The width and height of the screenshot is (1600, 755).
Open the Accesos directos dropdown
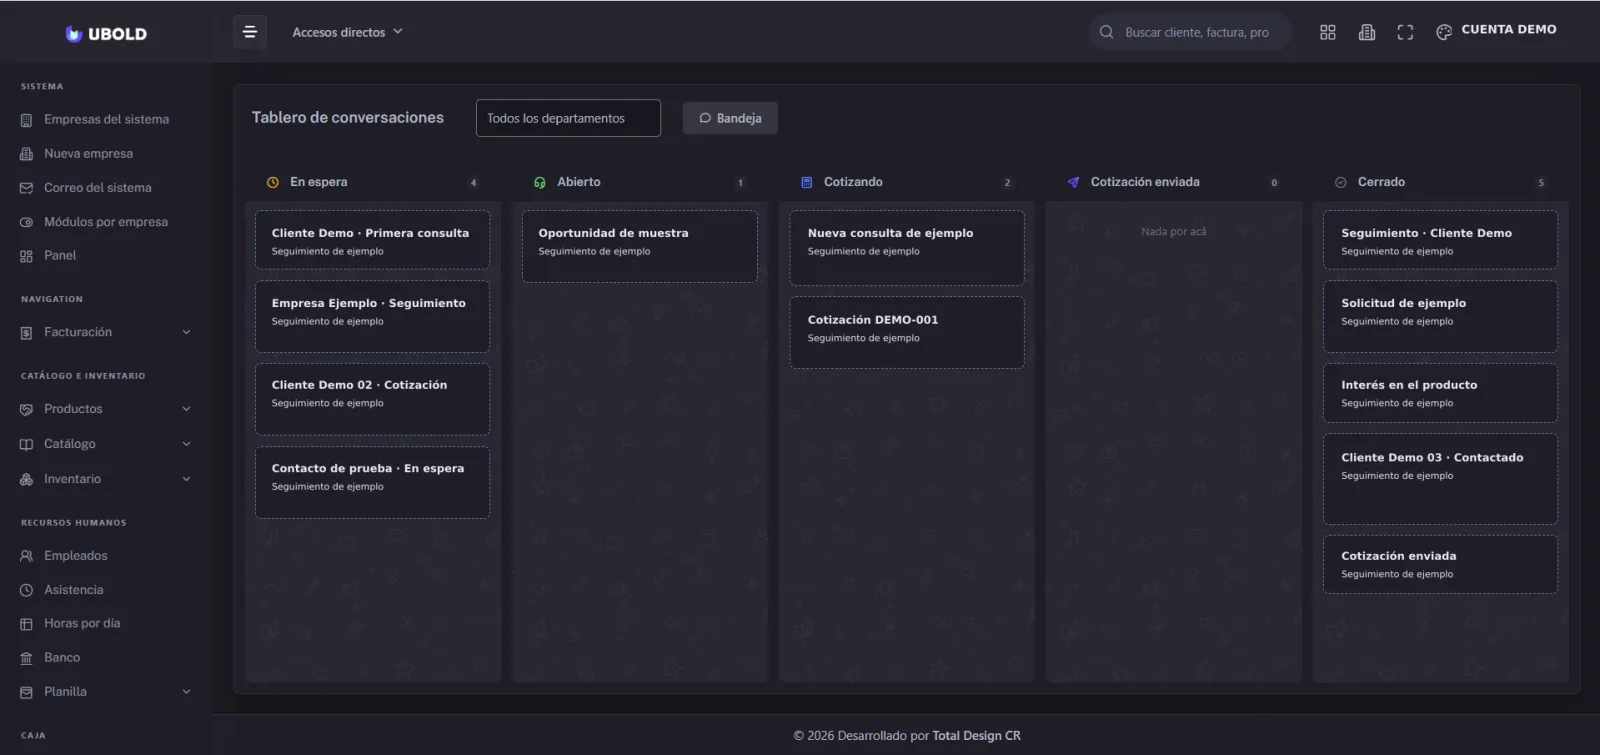point(347,32)
